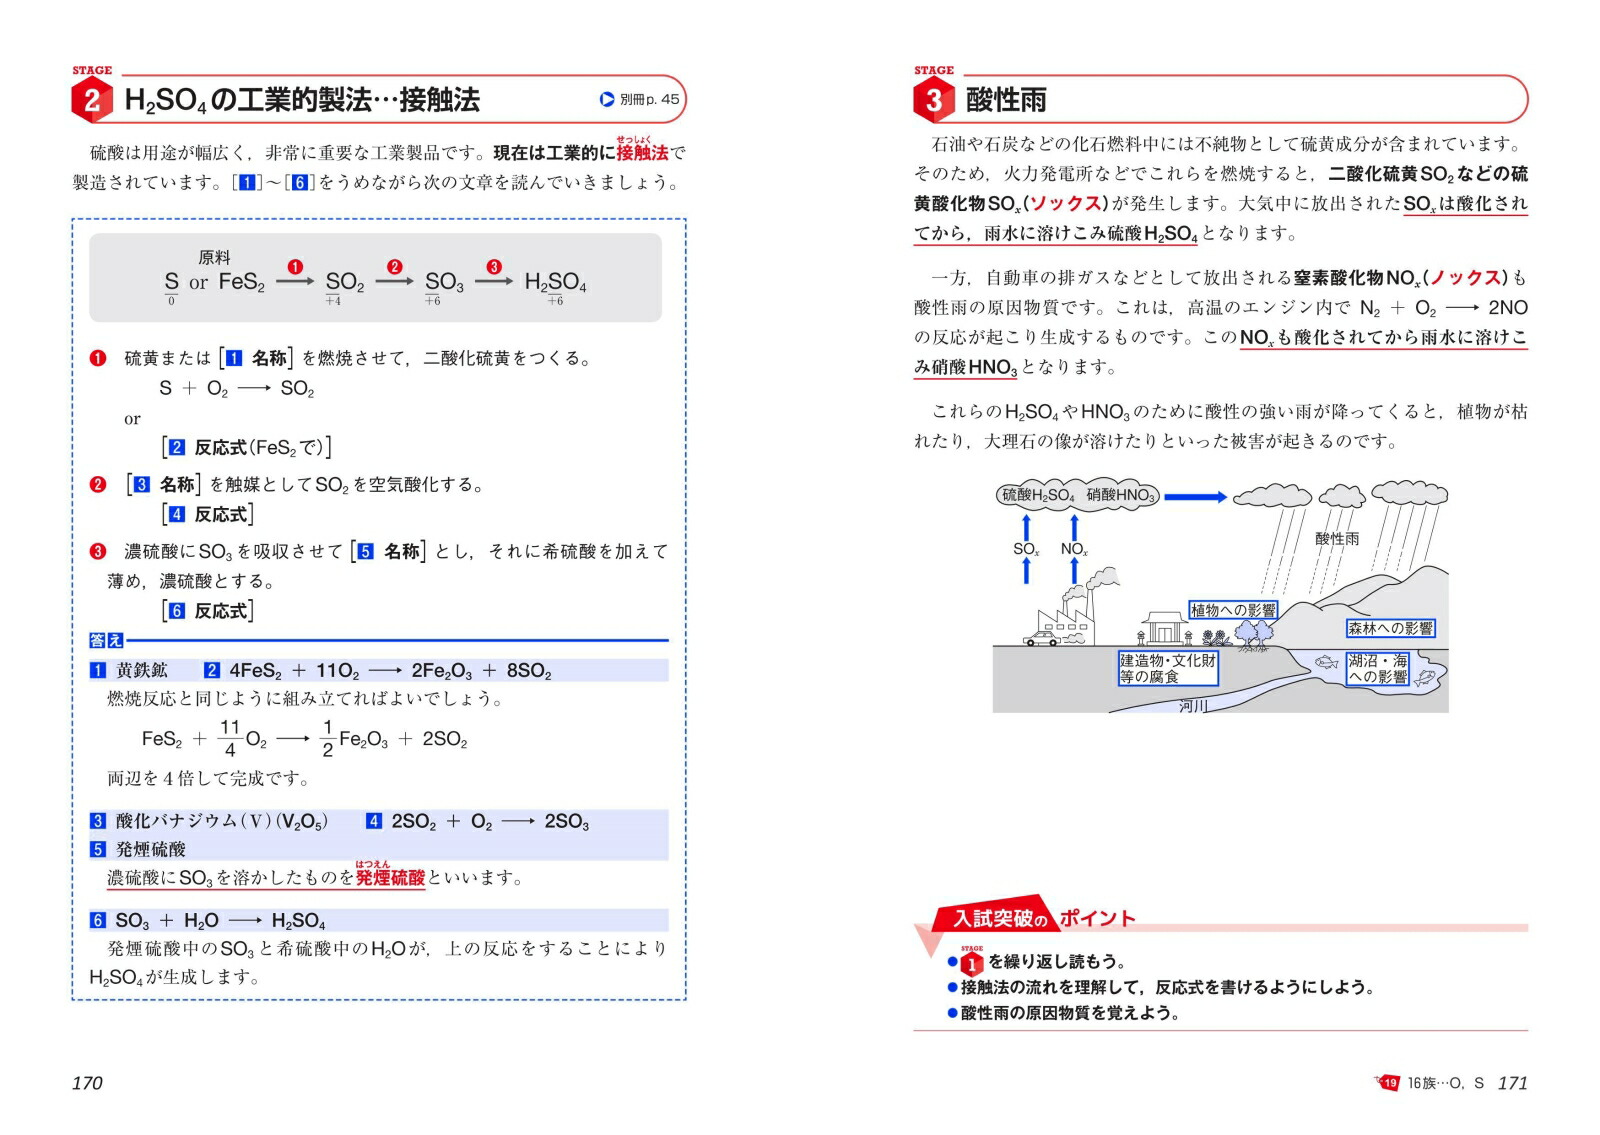Click page number 170

click(88, 1083)
